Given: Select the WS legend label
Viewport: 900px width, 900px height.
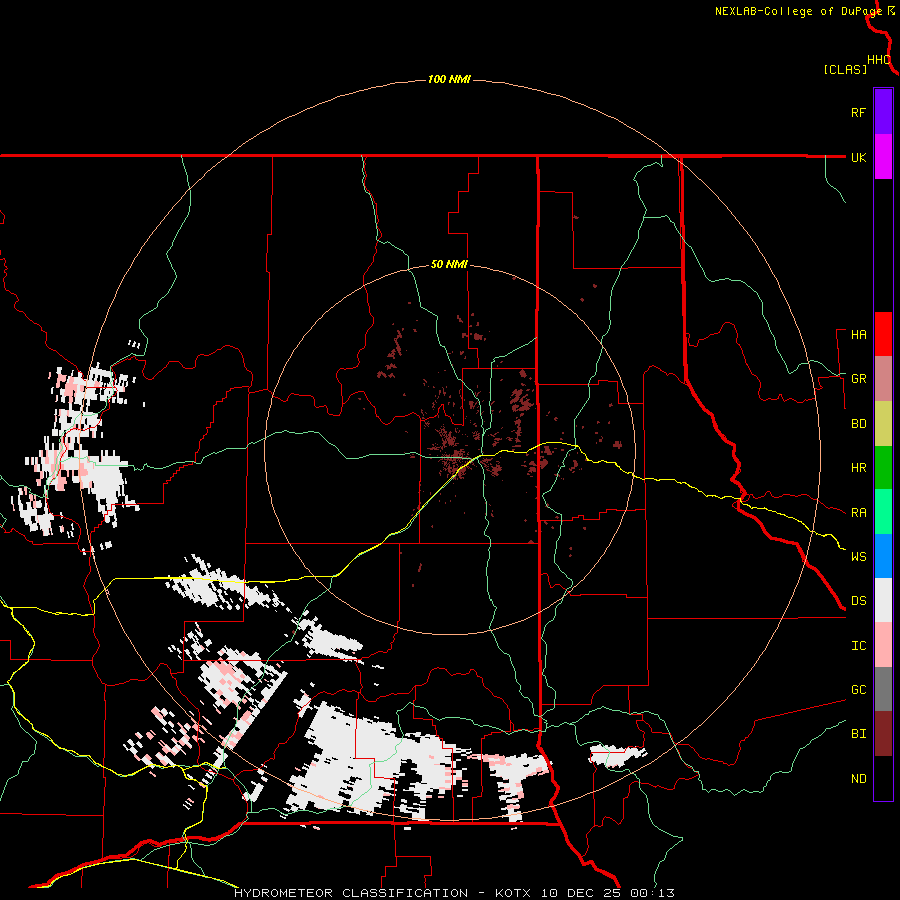Looking at the screenshot, I should coord(859,557).
